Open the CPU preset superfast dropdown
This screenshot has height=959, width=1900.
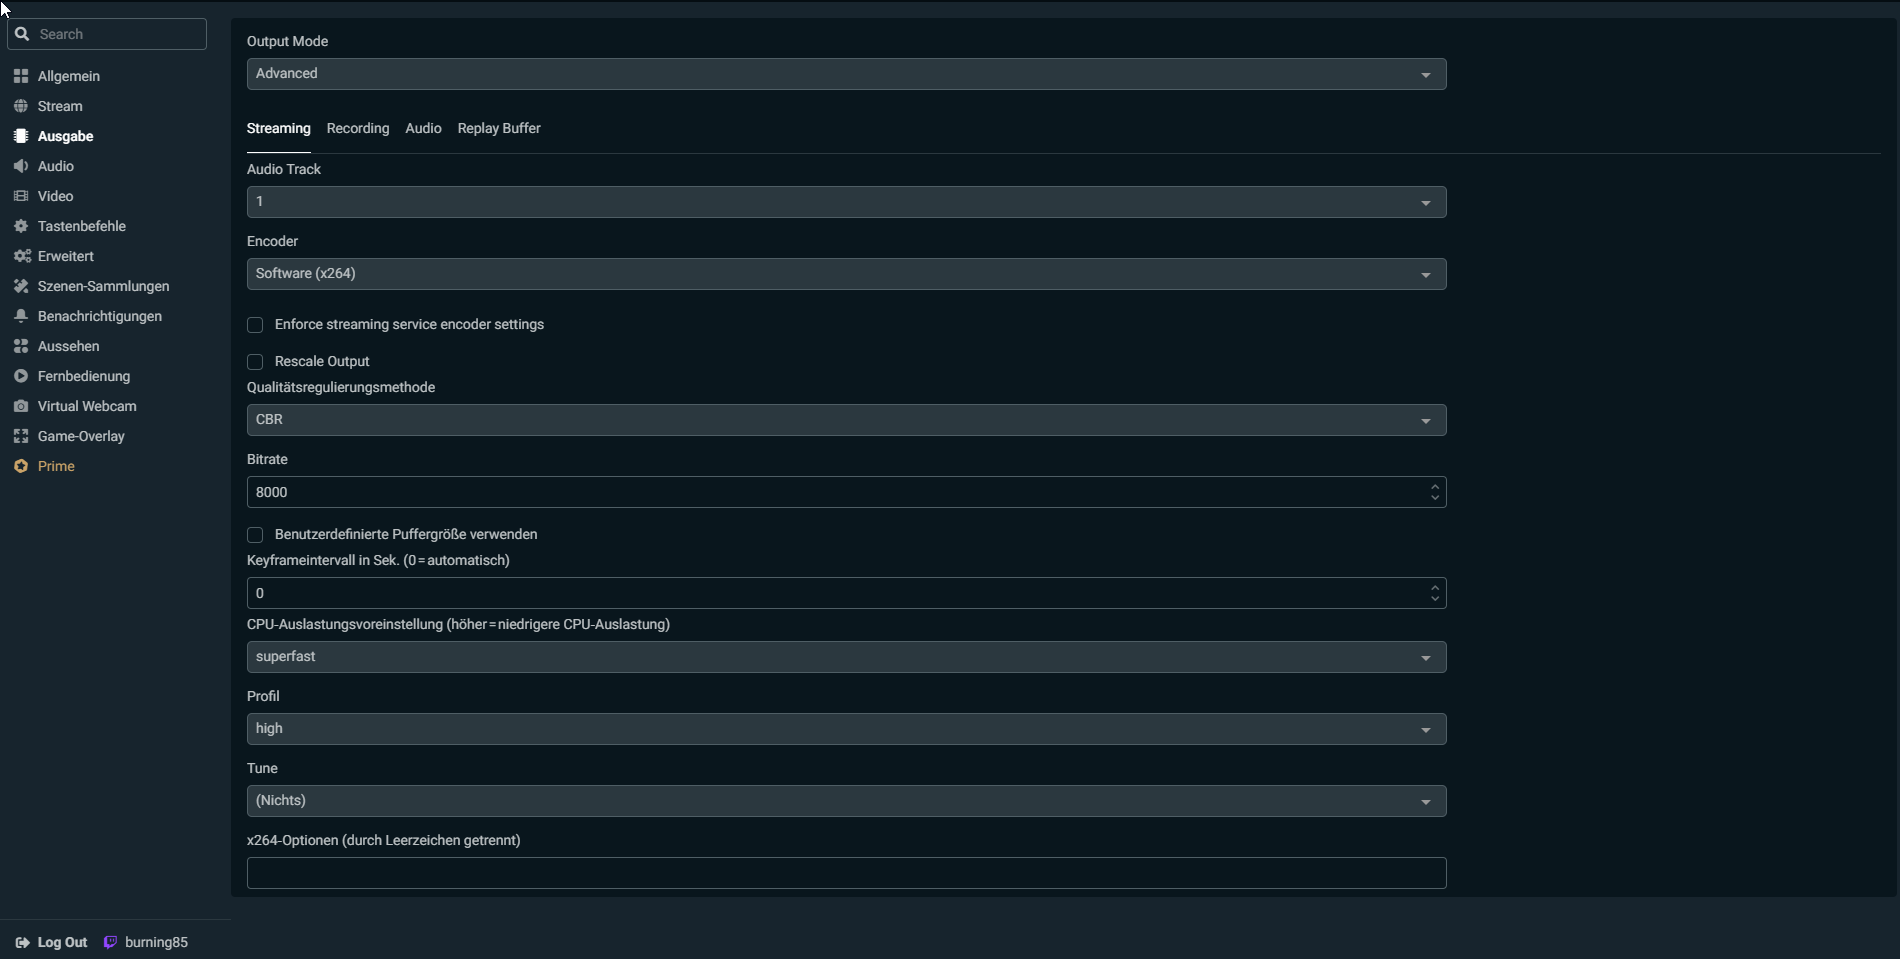click(846, 657)
